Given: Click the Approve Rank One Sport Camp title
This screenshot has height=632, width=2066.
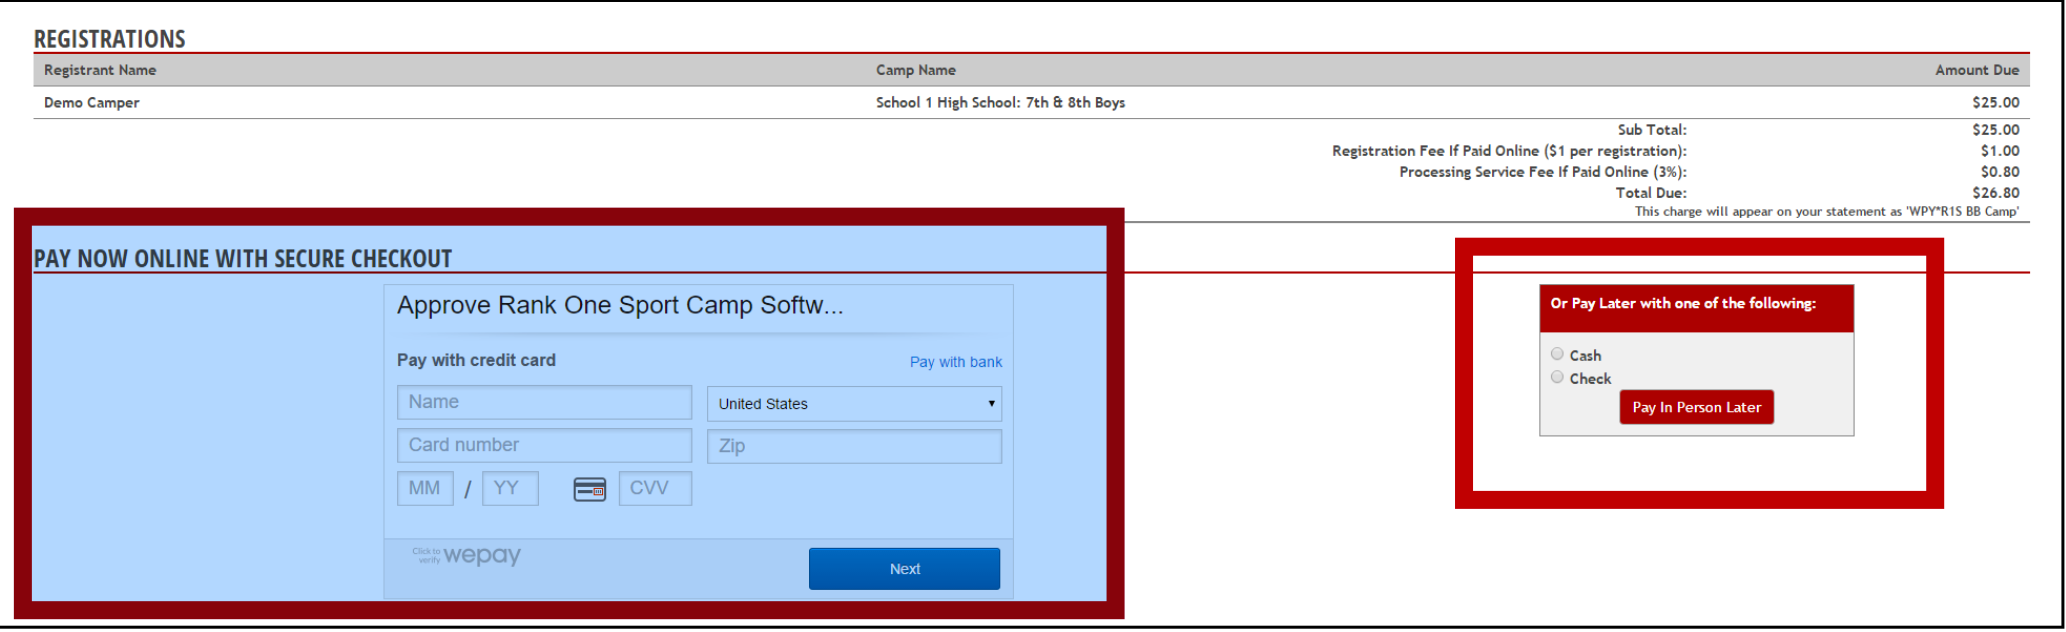Looking at the screenshot, I should pyautogui.click(x=620, y=306).
